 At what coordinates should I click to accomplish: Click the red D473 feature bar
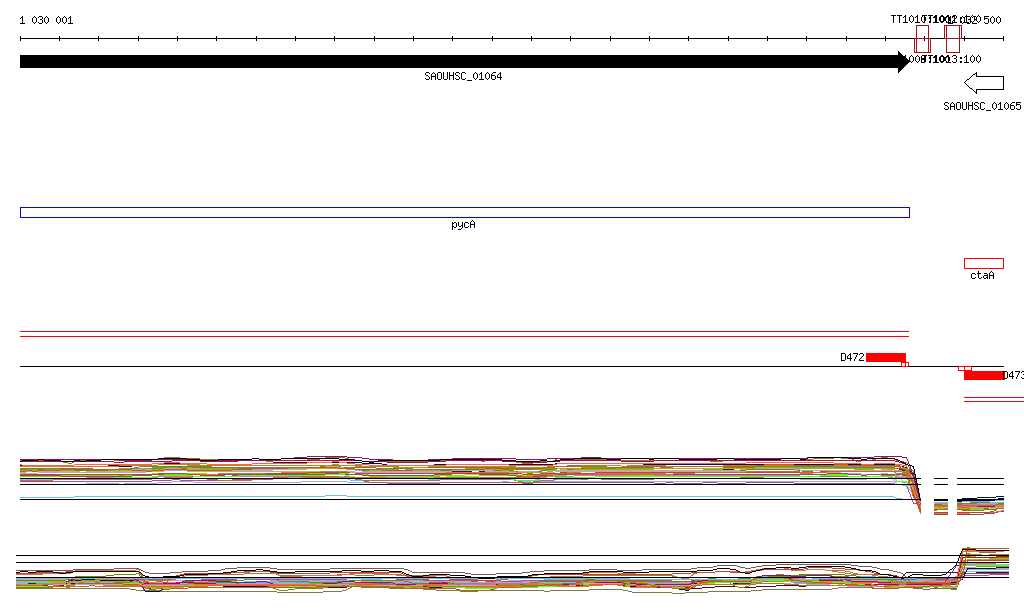[984, 375]
